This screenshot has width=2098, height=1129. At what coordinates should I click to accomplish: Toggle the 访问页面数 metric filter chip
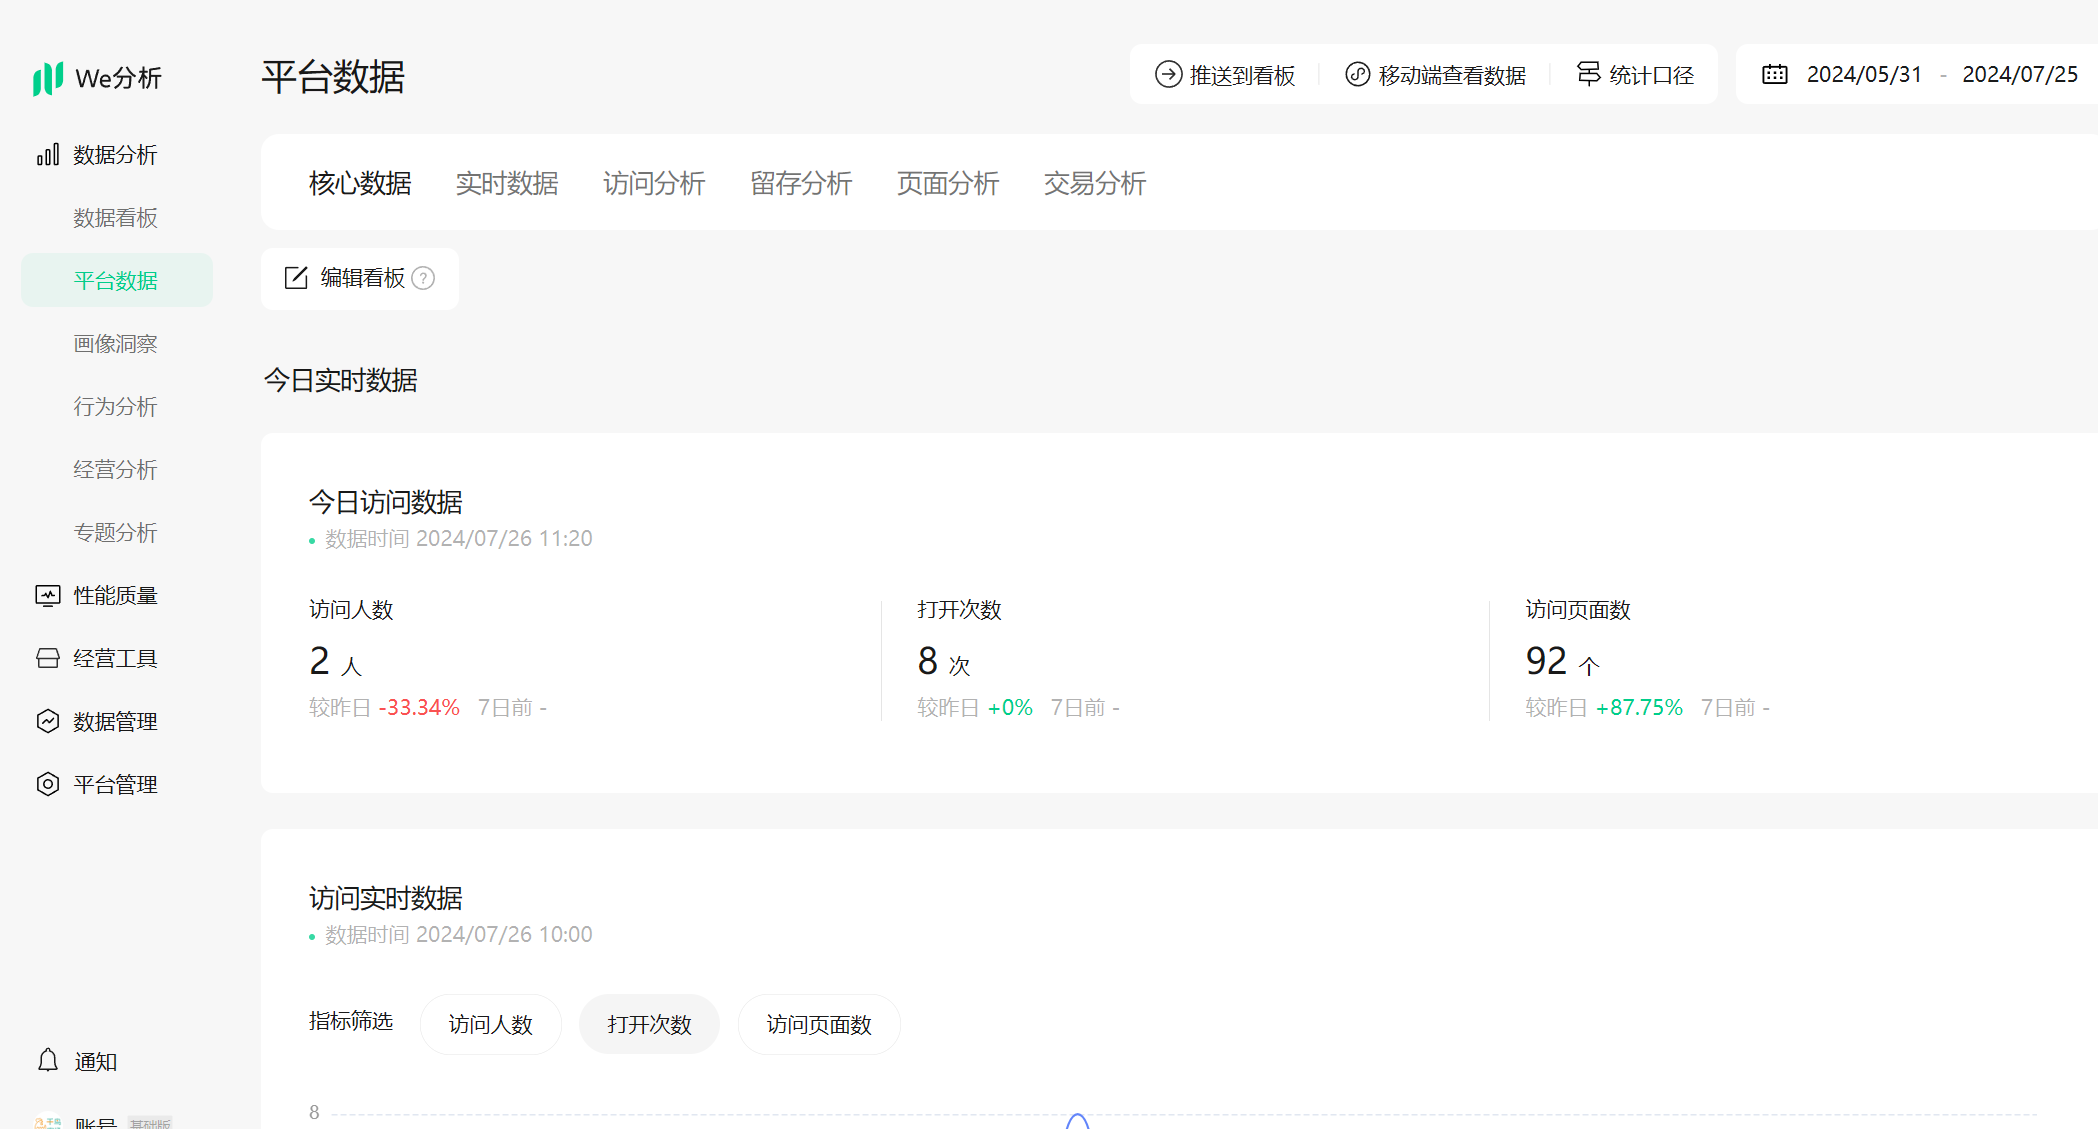coord(818,1025)
